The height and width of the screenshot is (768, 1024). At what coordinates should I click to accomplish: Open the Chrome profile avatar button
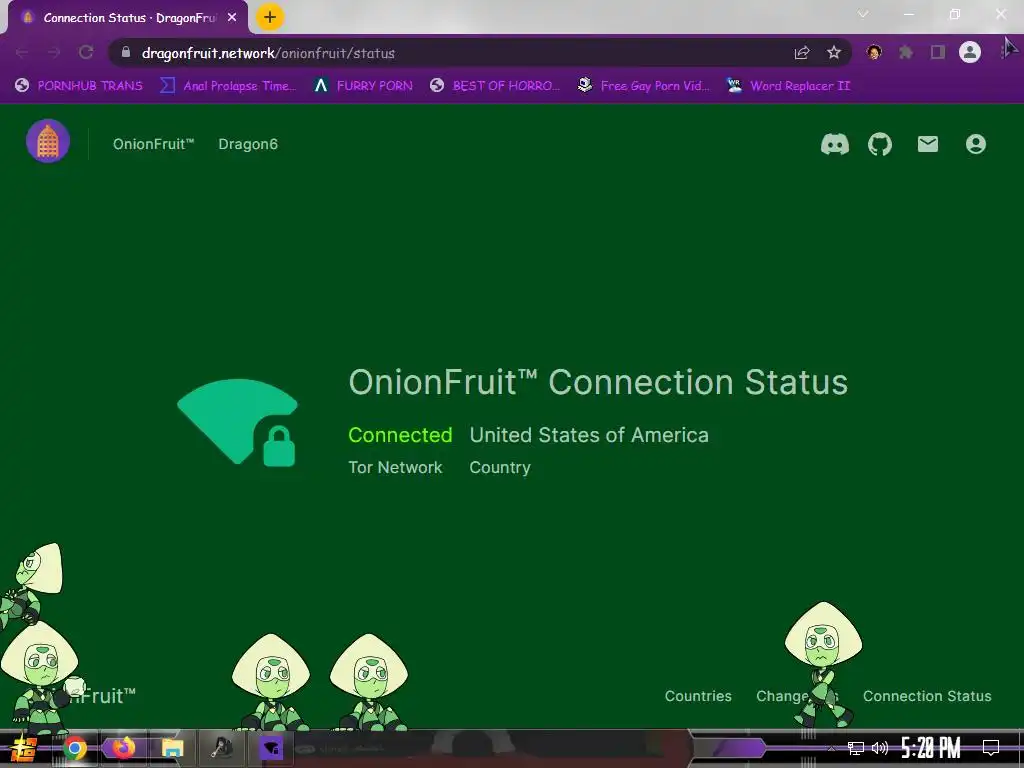[970, 52]
